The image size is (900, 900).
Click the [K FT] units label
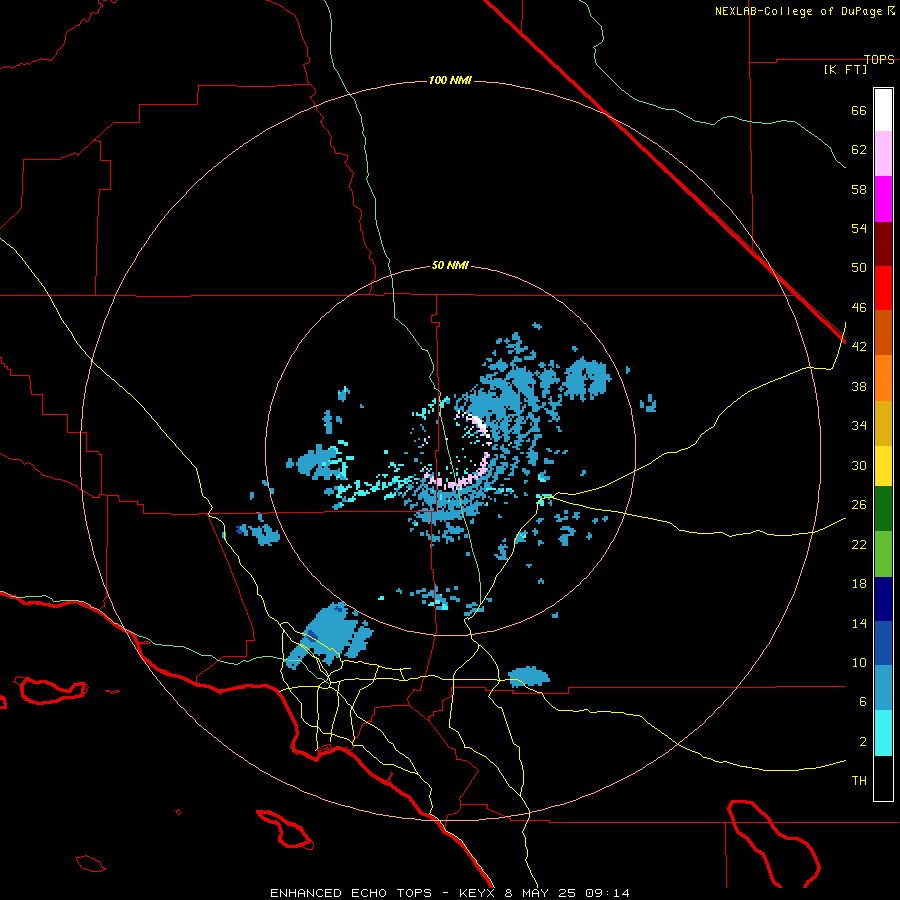pos(845,69)
